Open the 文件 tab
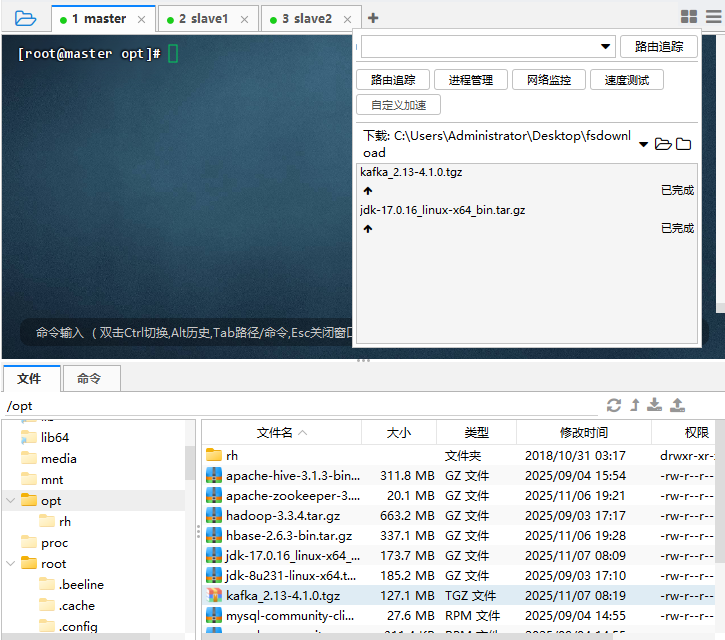The height and width of the screenshot is (640, 725). tap(31, 379)
